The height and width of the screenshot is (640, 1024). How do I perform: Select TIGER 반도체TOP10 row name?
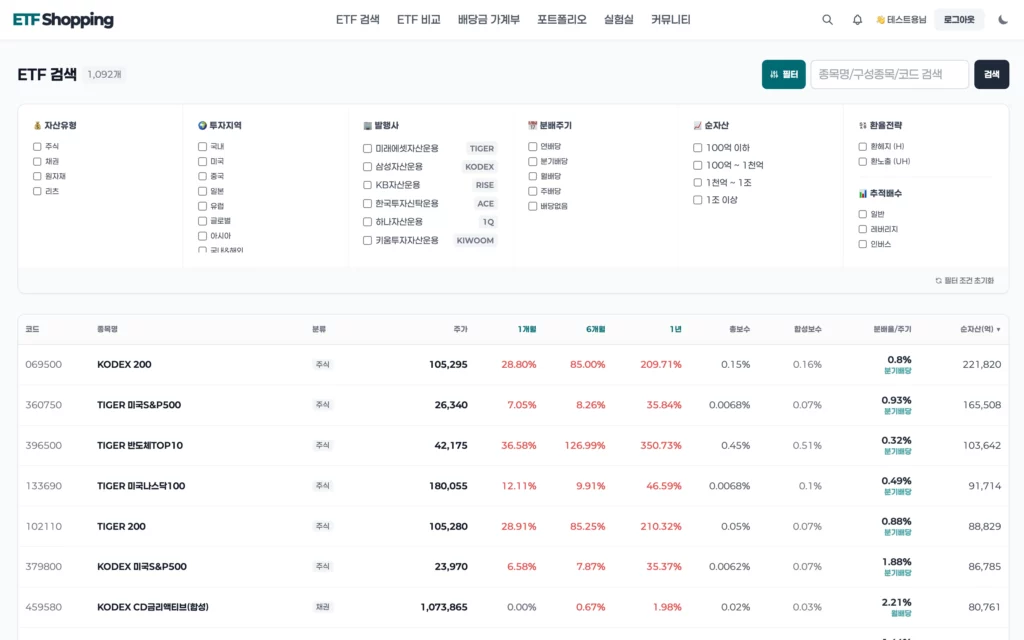point(140,445)
